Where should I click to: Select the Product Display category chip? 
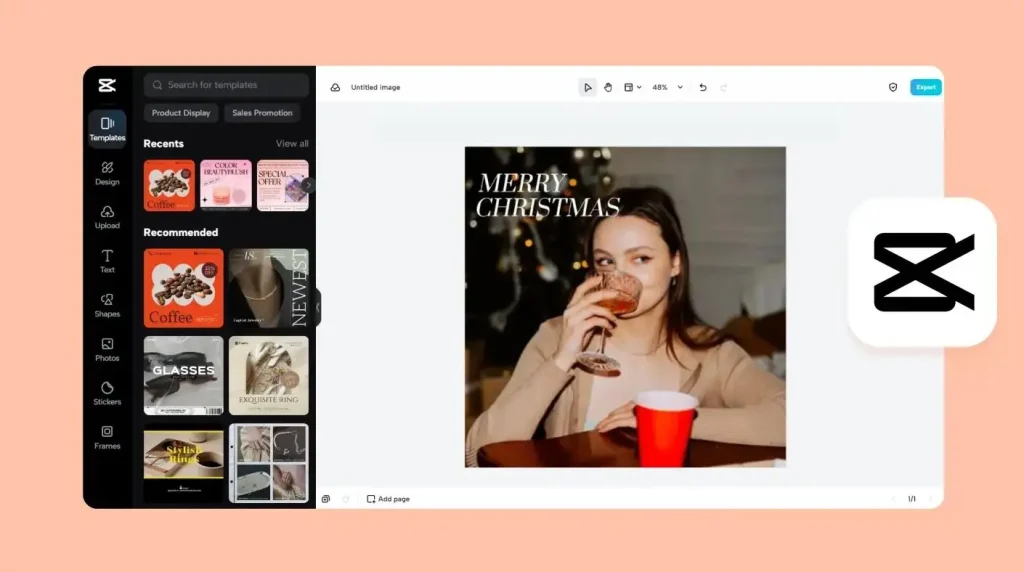(x=181, y=113)
